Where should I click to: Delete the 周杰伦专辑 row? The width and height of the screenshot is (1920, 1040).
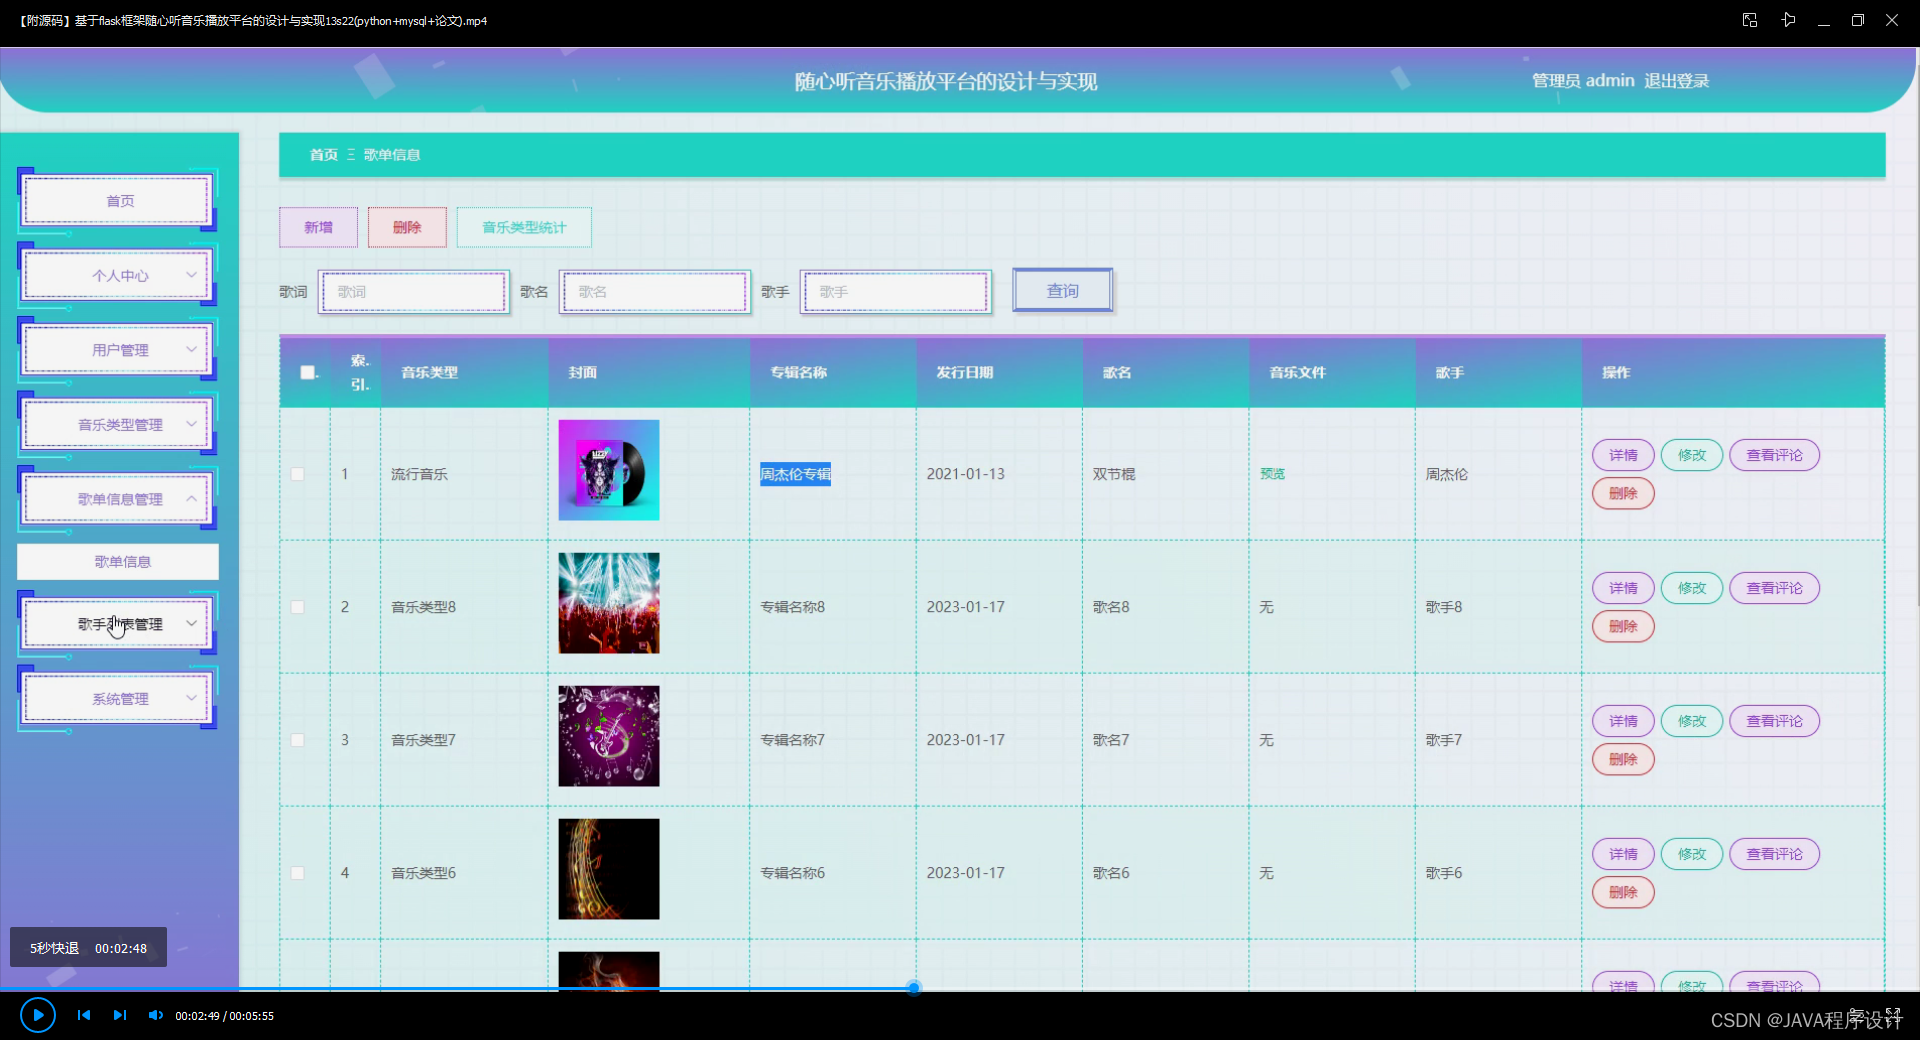point(1623,493)
